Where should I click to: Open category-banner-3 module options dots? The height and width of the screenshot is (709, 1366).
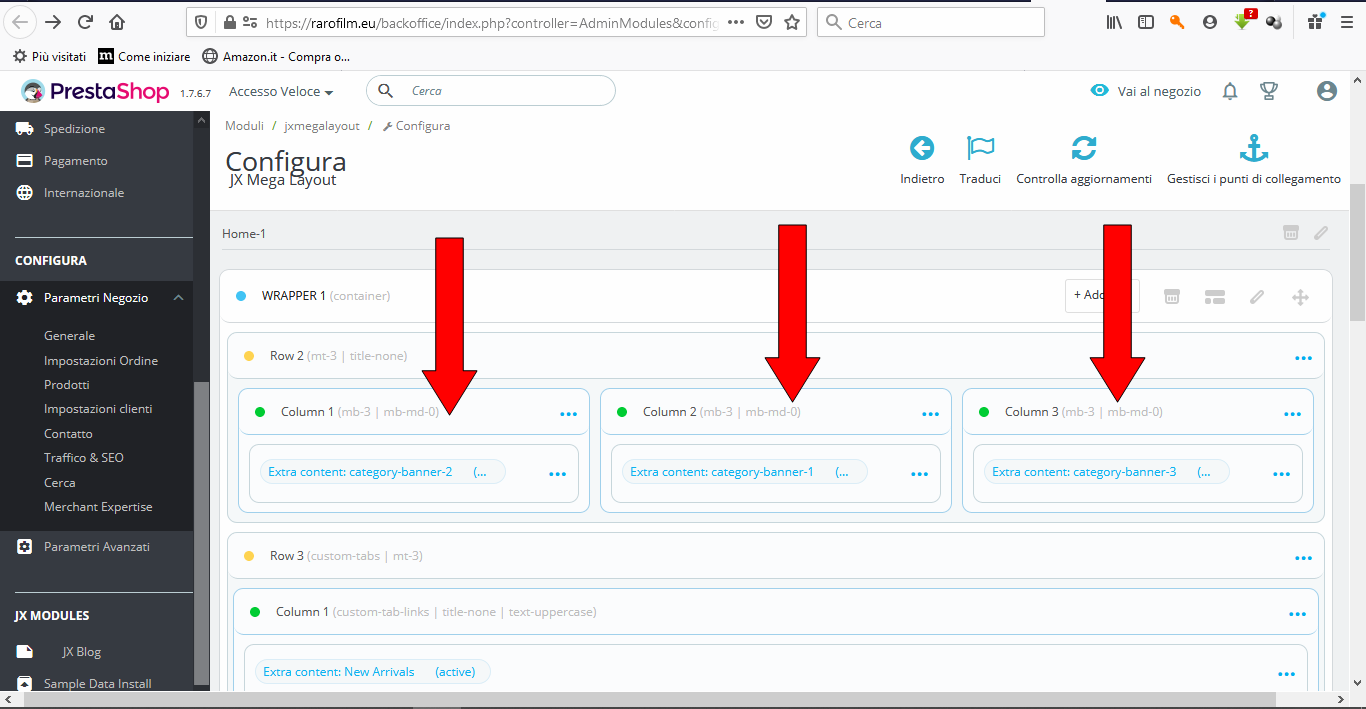point(1282,474)
